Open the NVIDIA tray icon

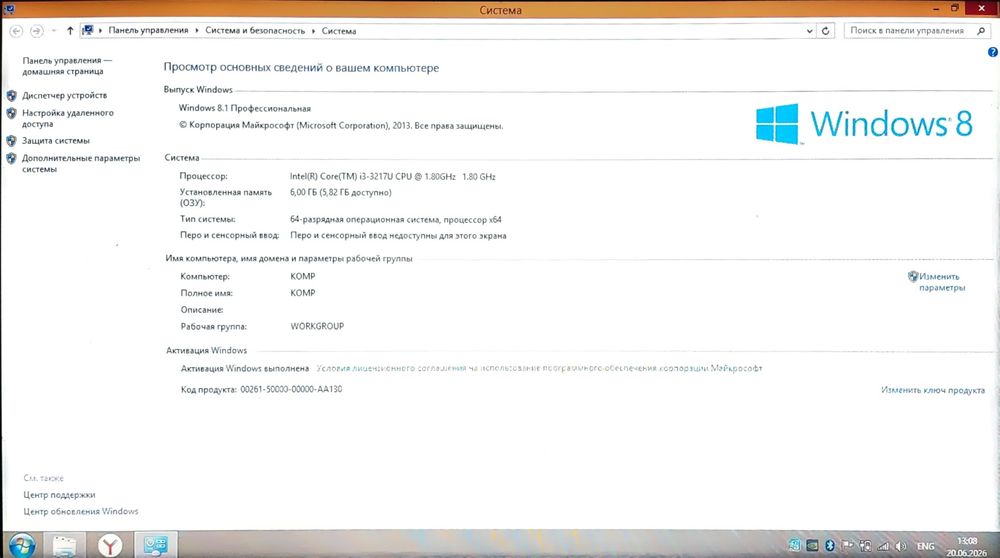tap(812, 546)
